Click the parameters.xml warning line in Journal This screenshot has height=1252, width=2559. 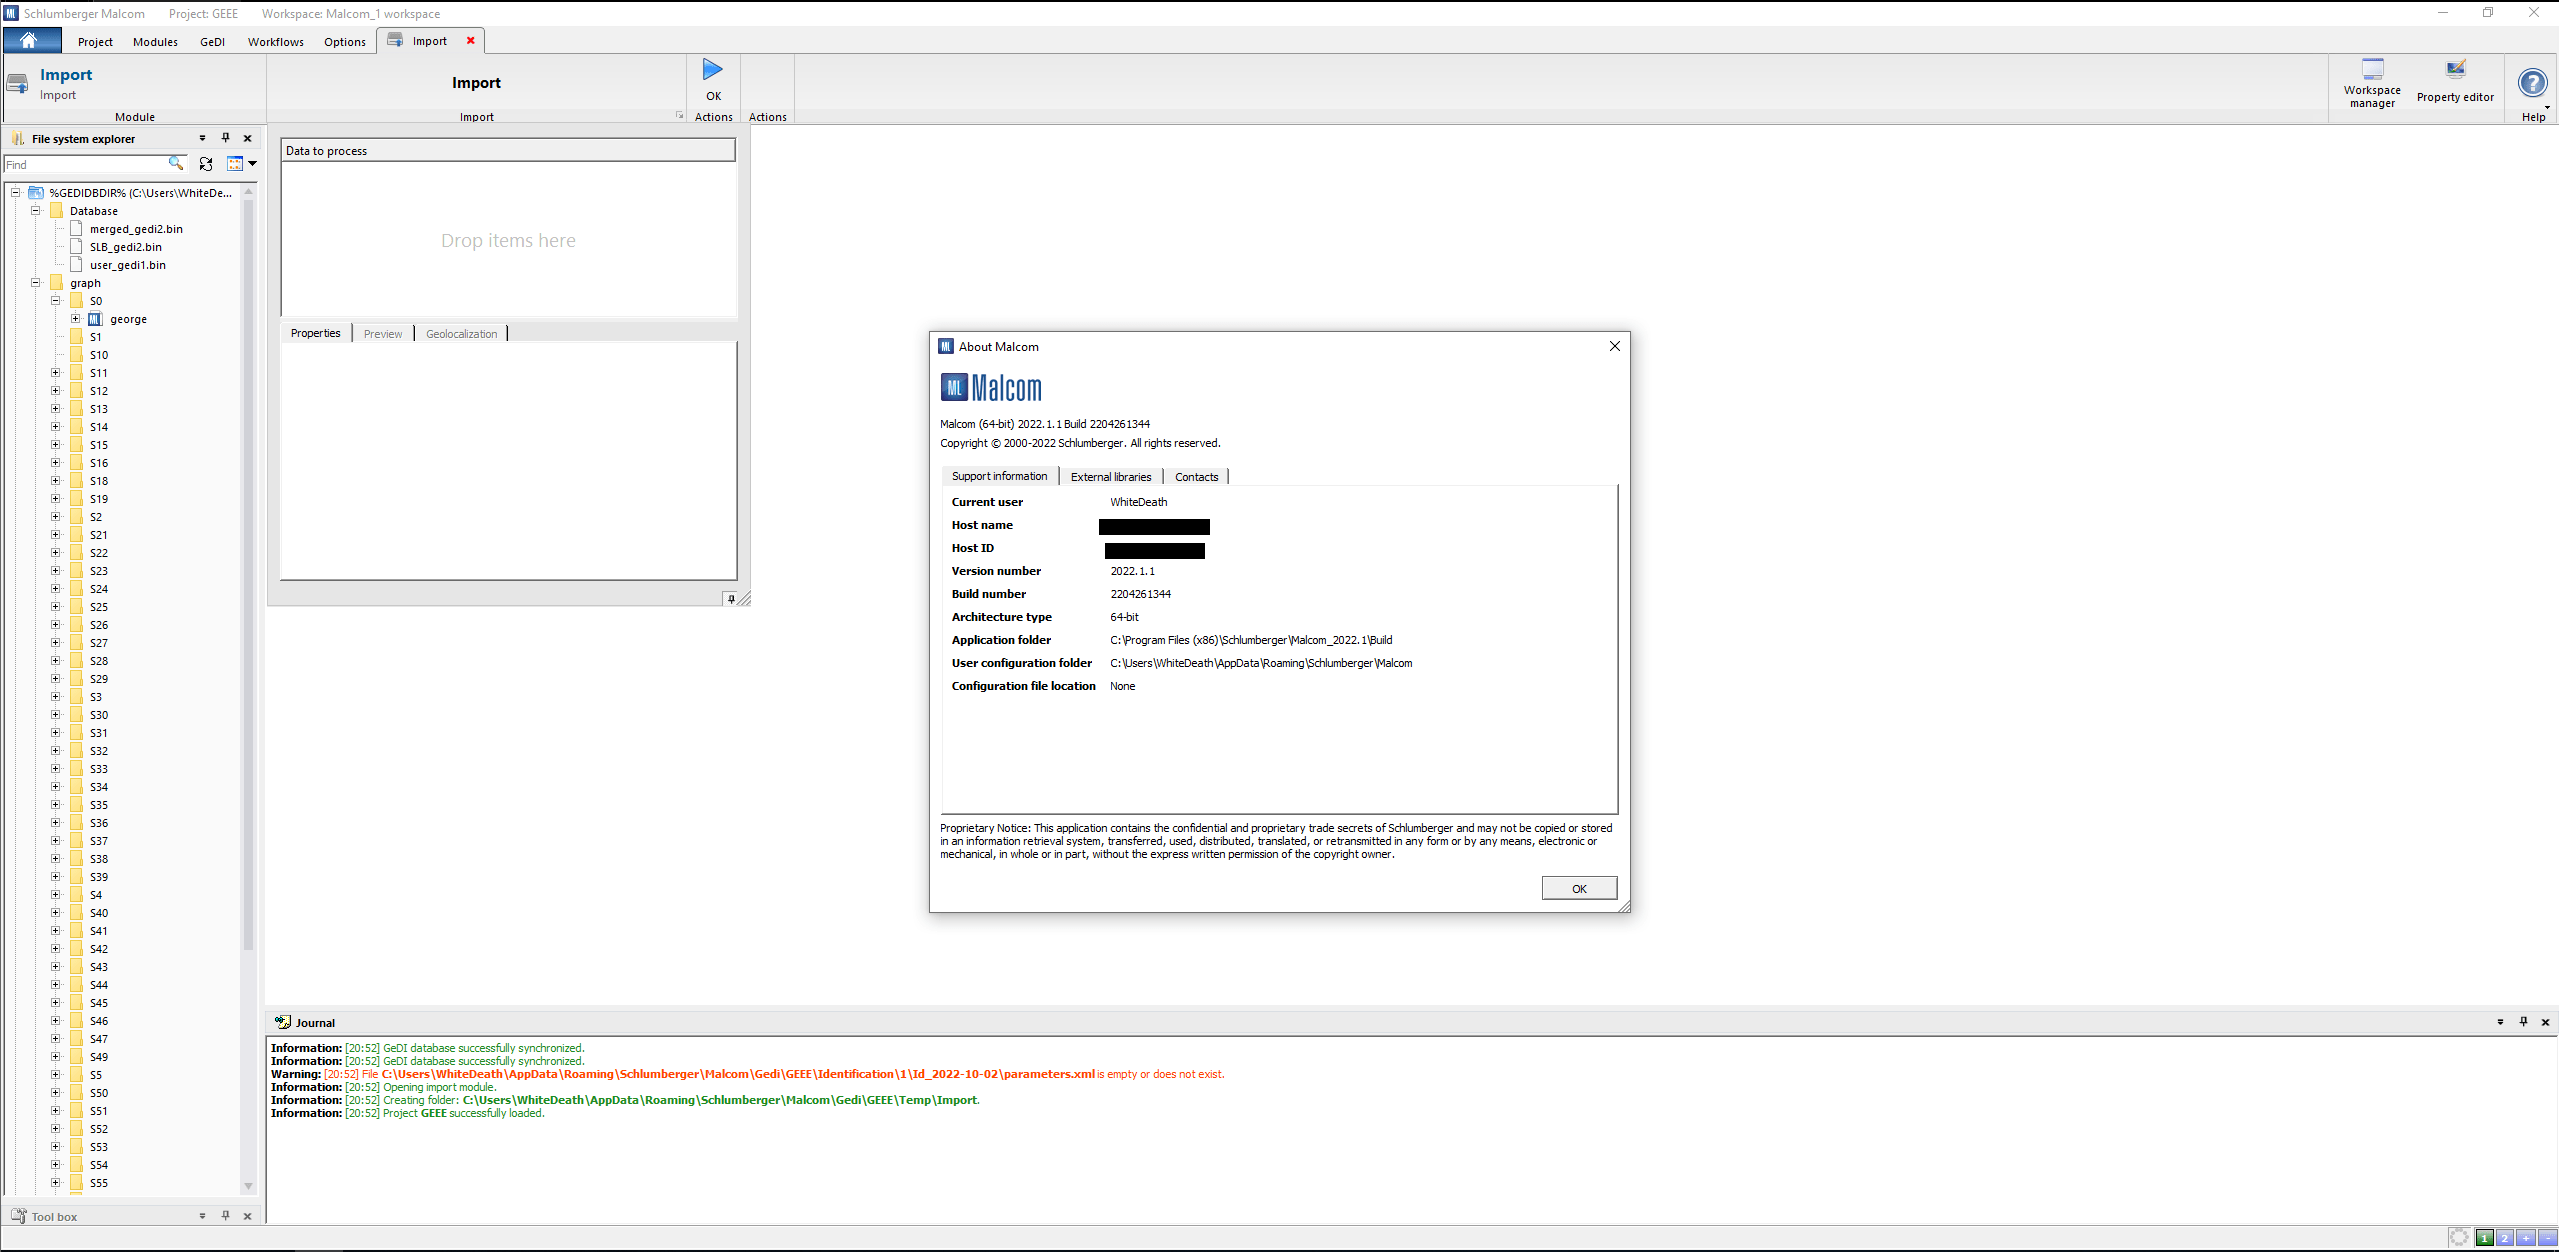pyautogui.click(x=747, y=1074)
